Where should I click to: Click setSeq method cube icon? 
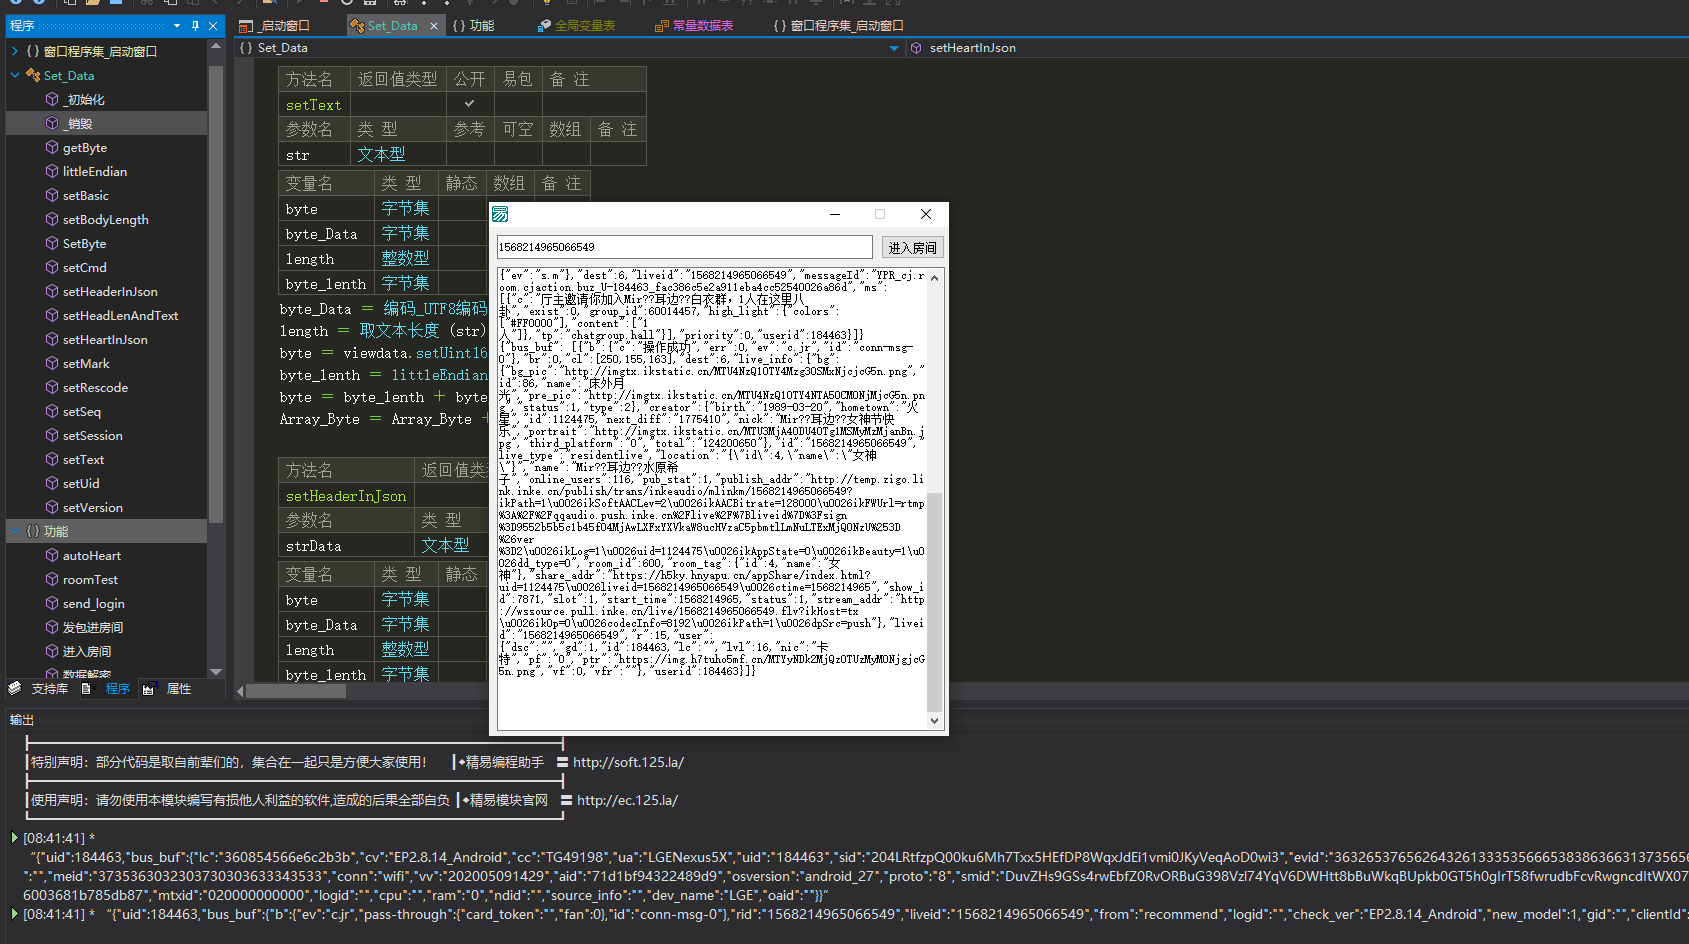click(x=52, y=411)
